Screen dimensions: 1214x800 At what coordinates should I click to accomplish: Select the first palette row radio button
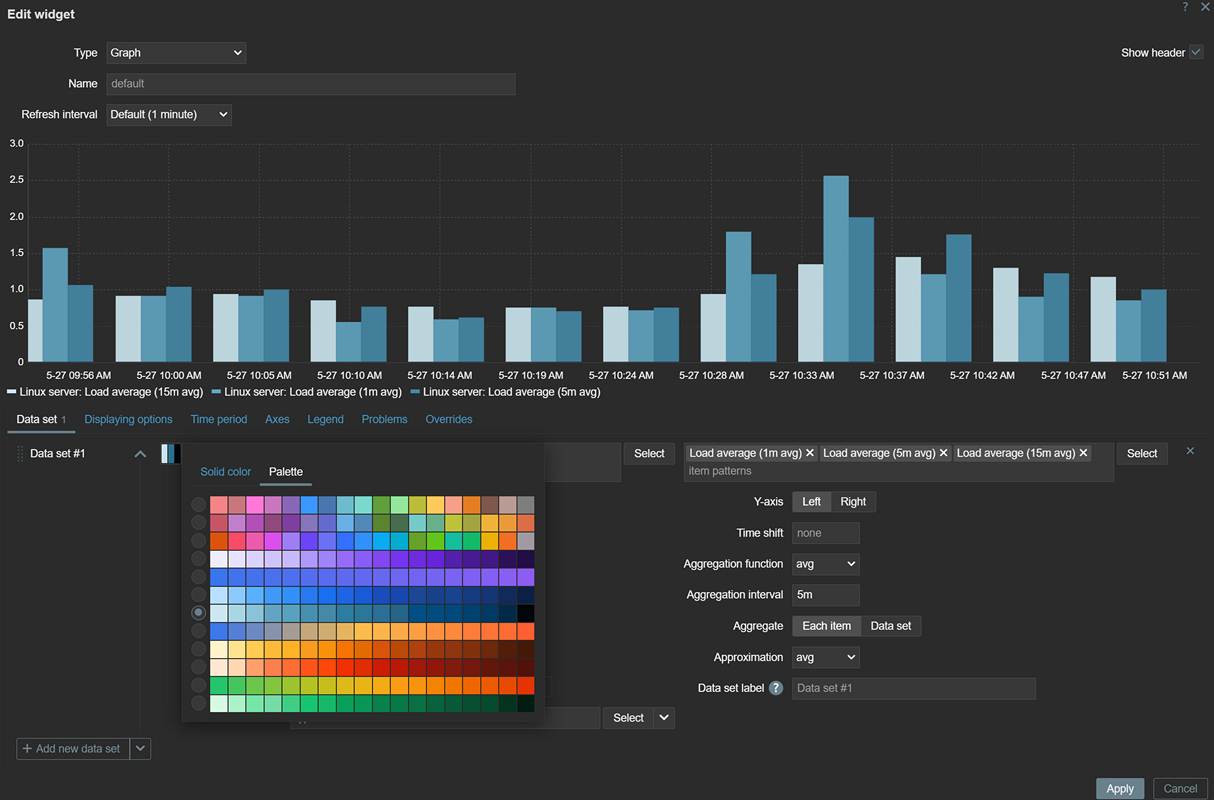199,505
